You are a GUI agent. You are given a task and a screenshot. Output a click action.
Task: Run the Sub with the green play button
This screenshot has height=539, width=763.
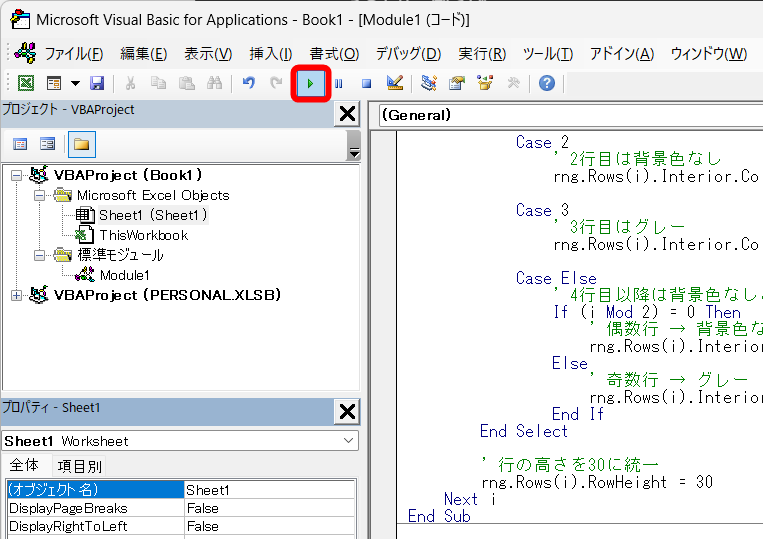tap(310, 84)
